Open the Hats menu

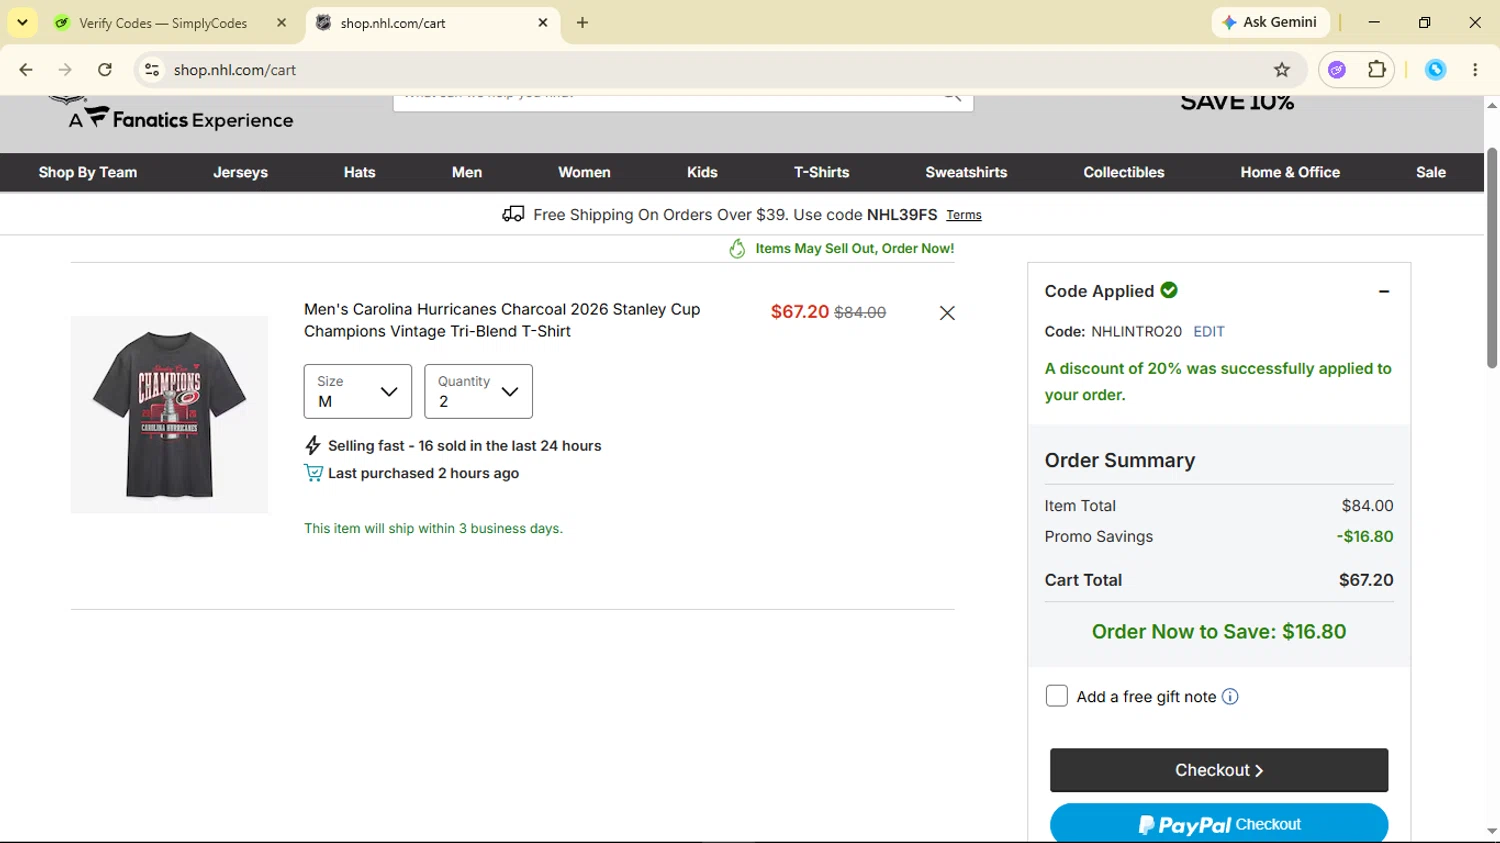360,172
